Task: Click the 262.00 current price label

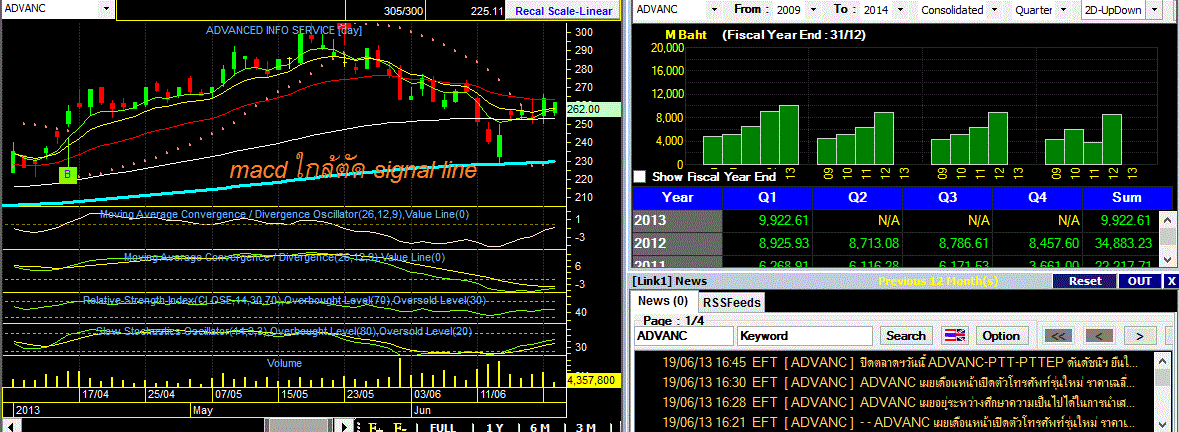Action: (593, 109)
